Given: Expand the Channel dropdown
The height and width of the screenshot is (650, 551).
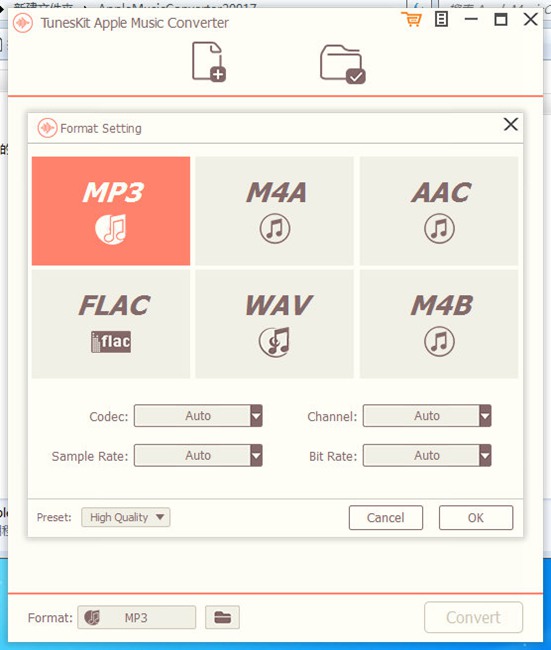Looking at the screenshot, I should click(427, 416).
